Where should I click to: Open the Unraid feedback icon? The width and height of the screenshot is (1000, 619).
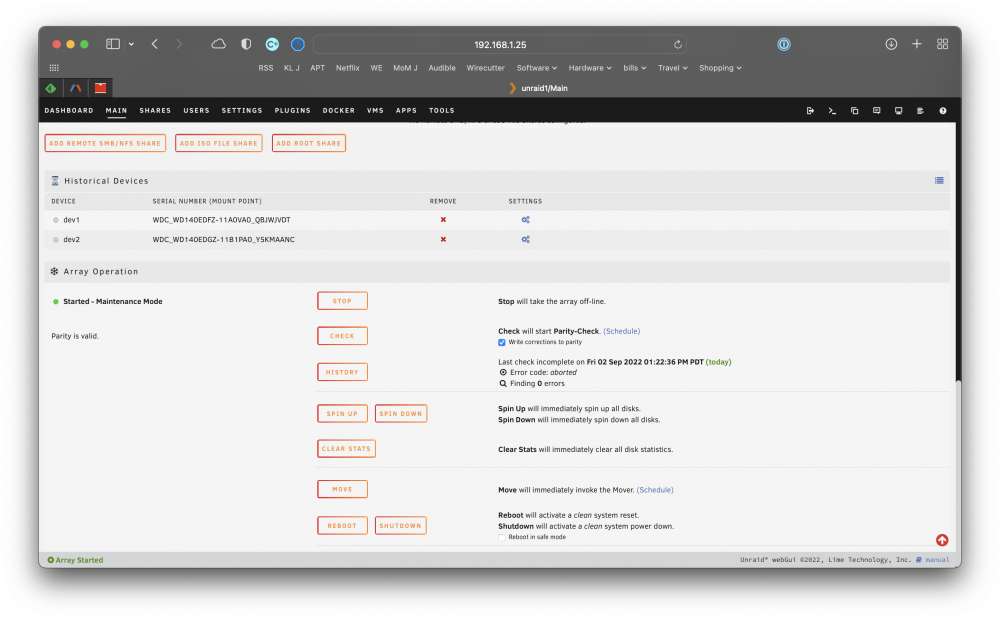(876, 111)
